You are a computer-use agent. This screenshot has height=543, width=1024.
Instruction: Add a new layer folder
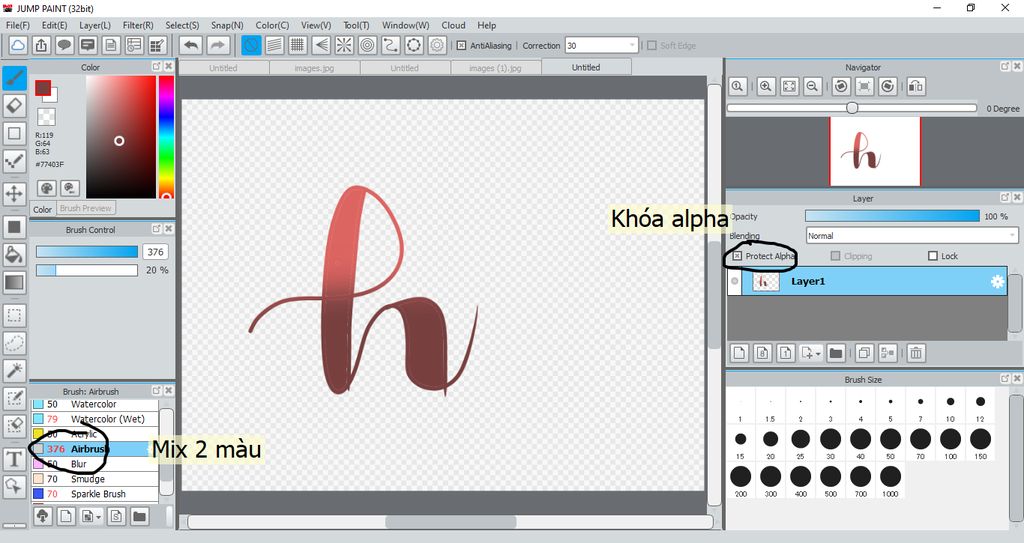pos(836,353)
